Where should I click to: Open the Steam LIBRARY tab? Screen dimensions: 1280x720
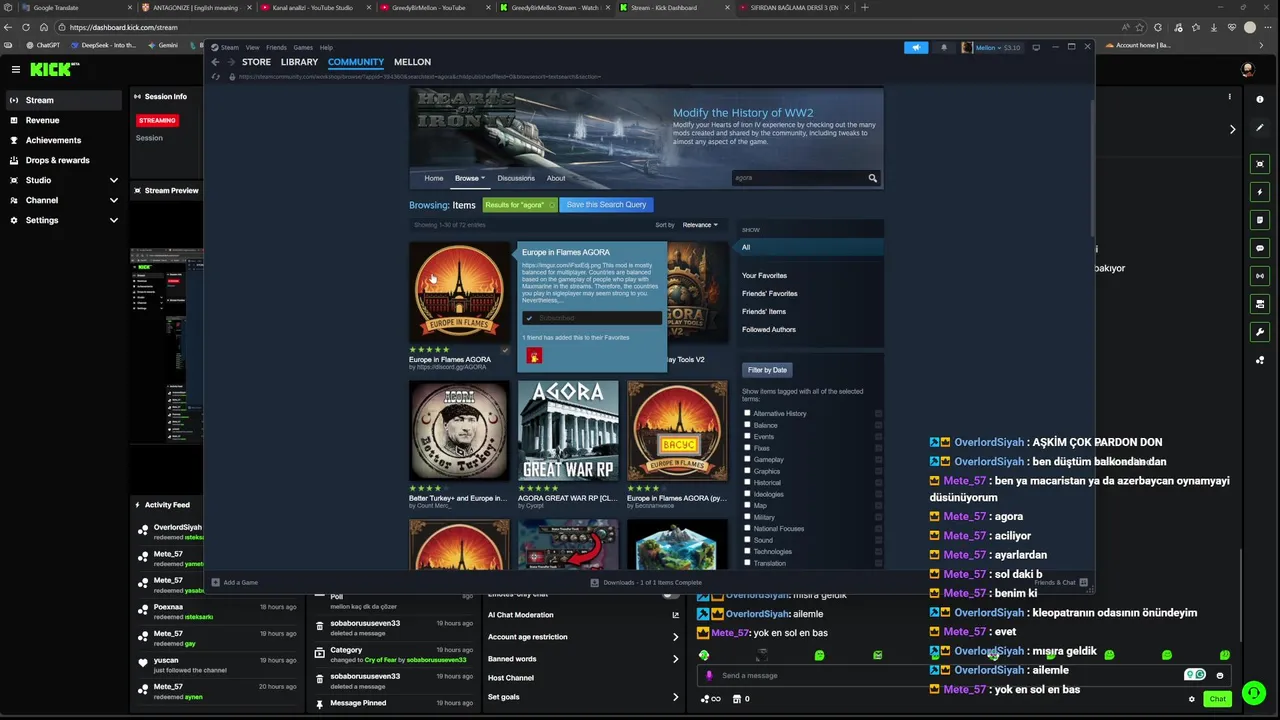tap(299, 62)
